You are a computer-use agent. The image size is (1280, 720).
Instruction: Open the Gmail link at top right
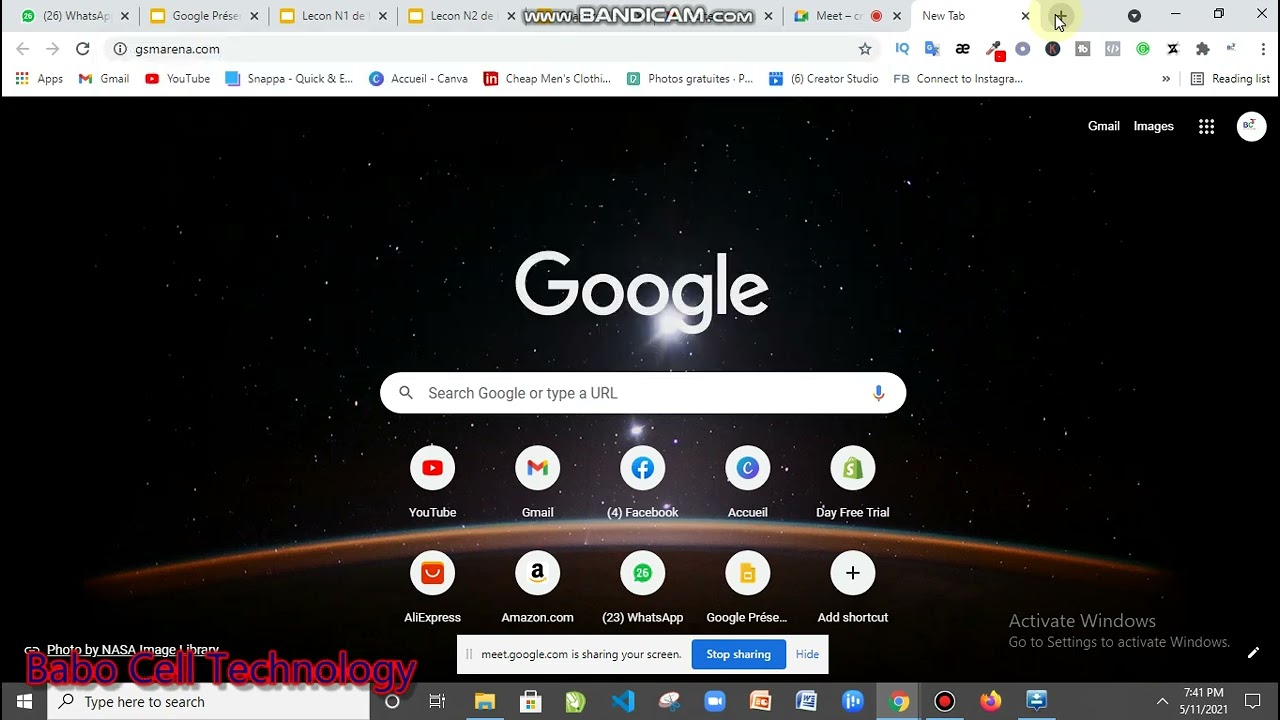[x=1103, y=126]
